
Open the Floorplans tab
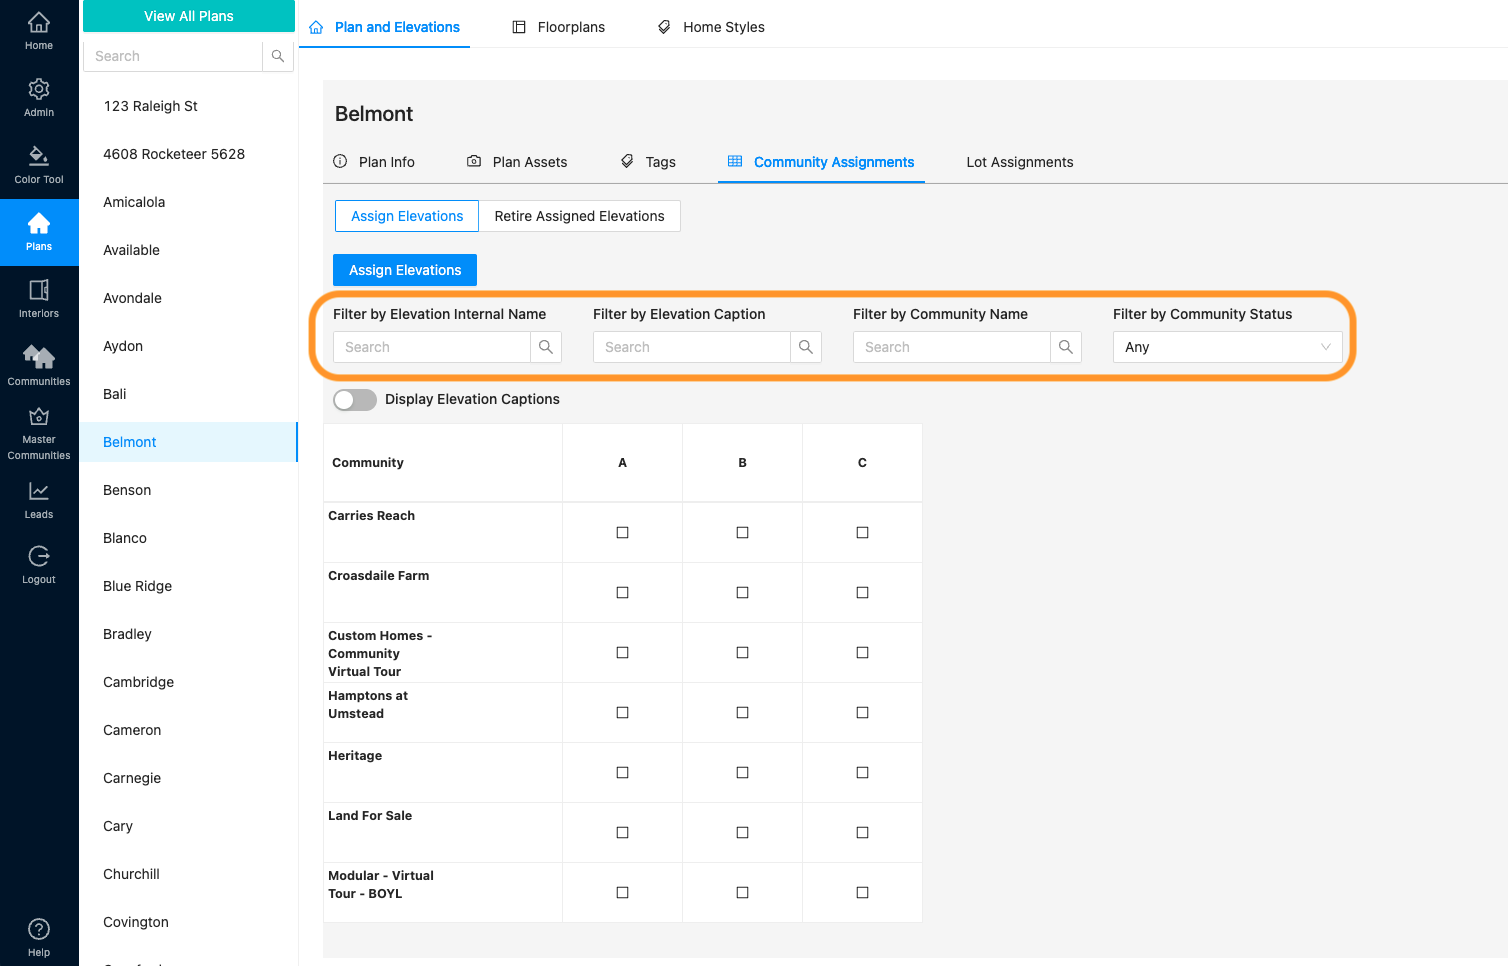[559, 27]
